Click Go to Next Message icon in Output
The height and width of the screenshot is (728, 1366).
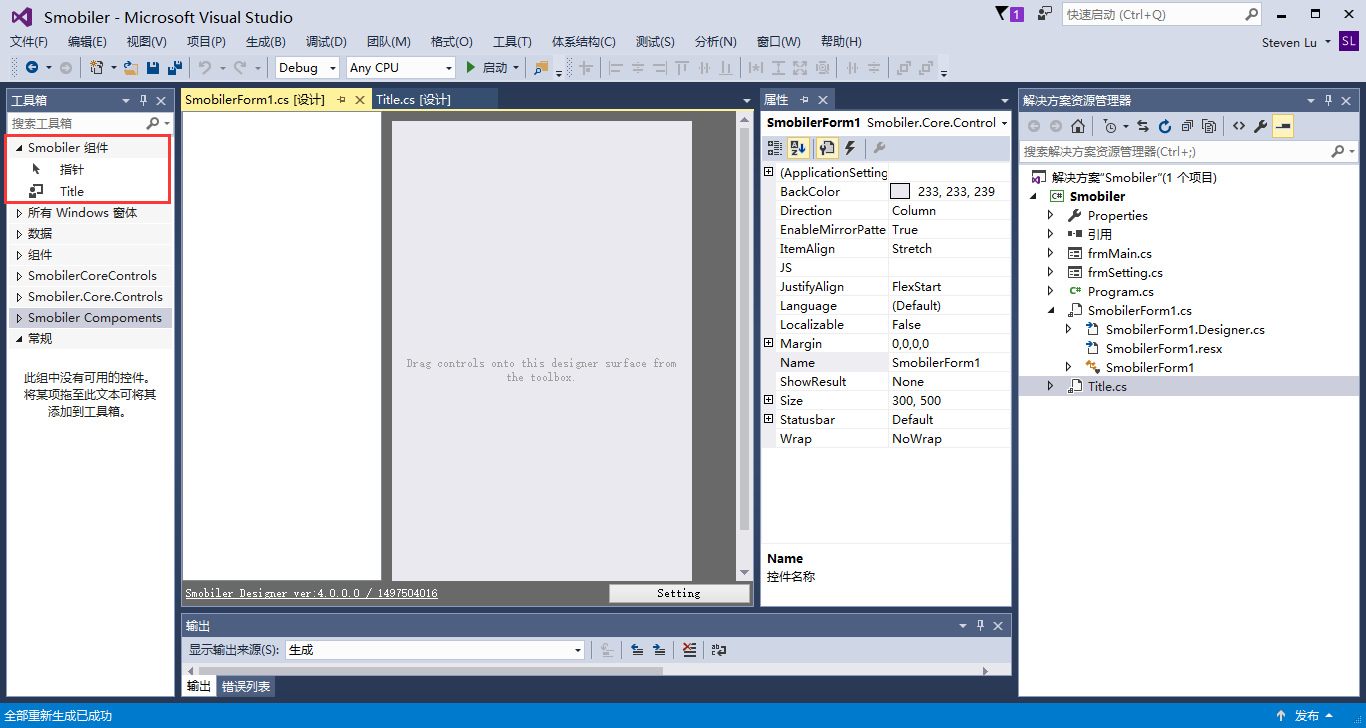pyautogui.click(x=659, y=650)
